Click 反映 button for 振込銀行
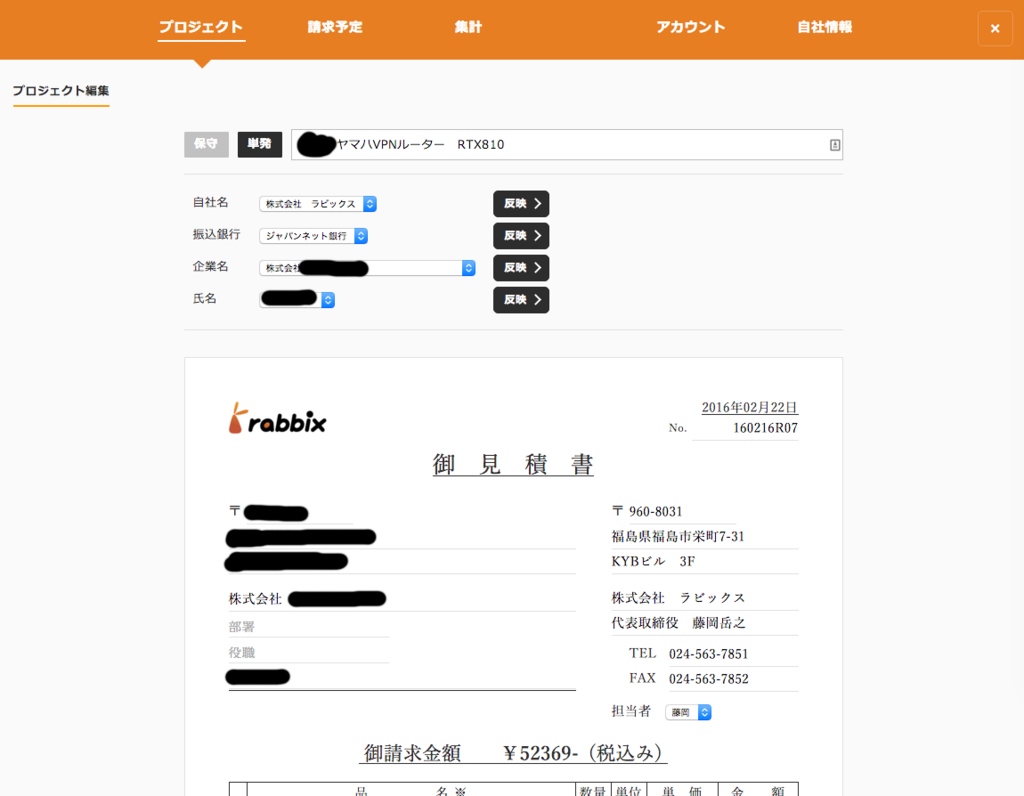The height and width of the screenshot is (796, 1024). coord(521,236)
